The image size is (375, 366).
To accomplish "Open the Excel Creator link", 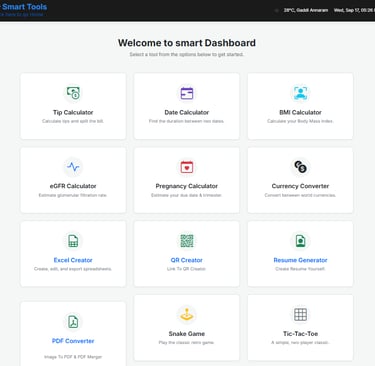I will [73, 260].
